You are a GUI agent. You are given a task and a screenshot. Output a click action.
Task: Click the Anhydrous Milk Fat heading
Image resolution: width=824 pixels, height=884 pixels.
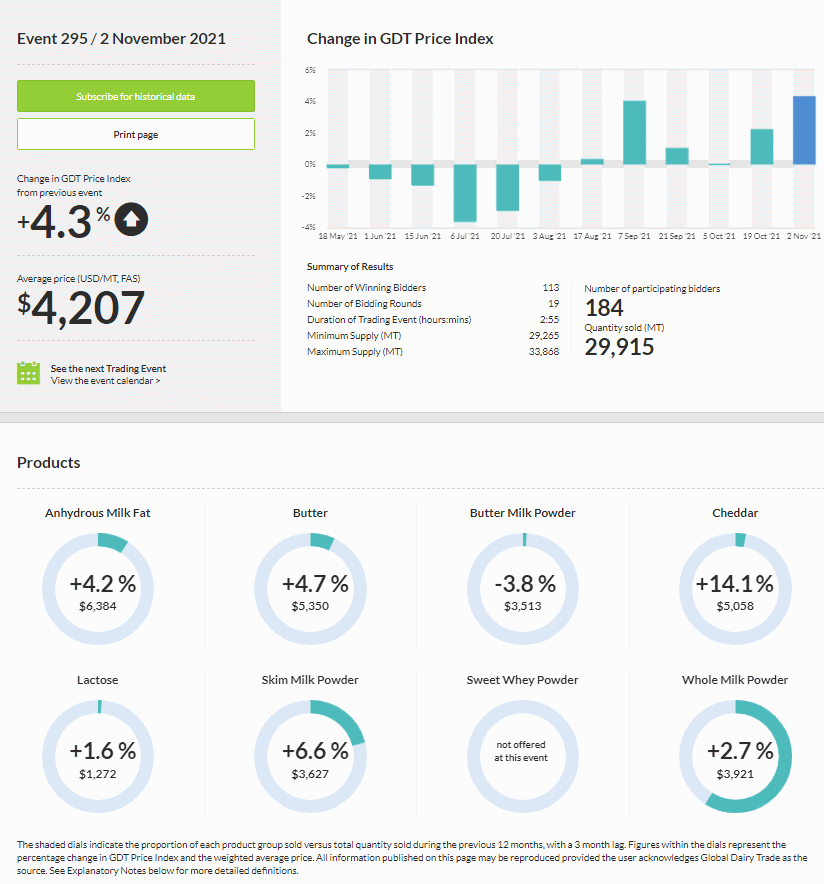coord(98,513)
